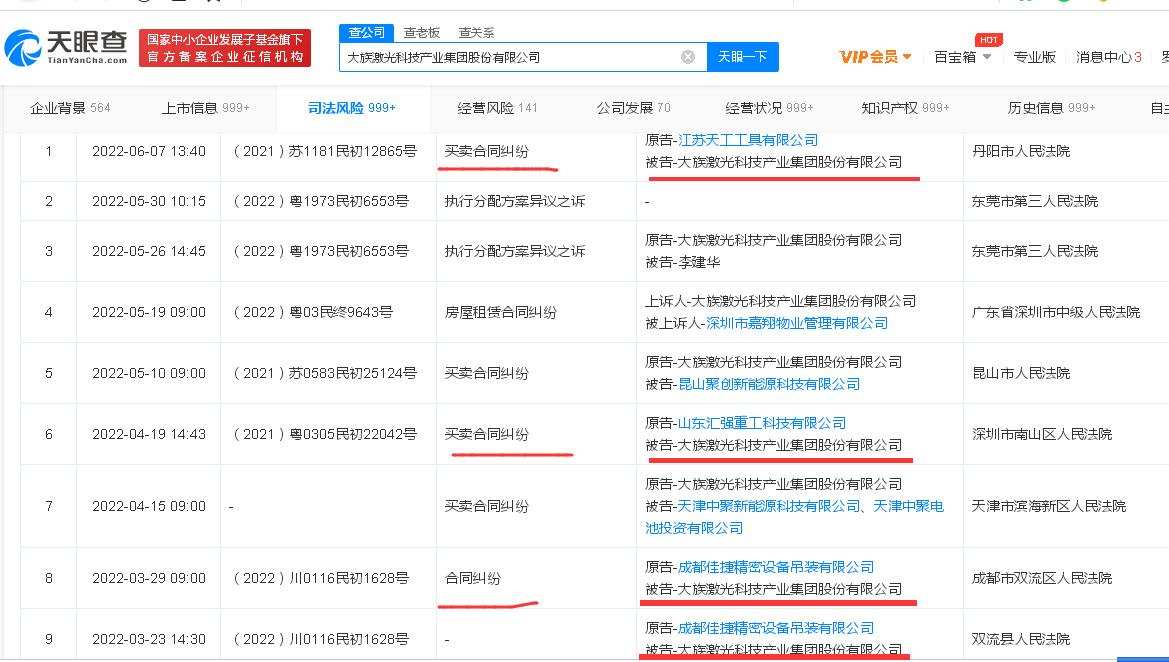Screen dimensions: 1169x662
Task: Click 广东省深圳市中级人民法院 court cell
Action: tap(1056, 312)
